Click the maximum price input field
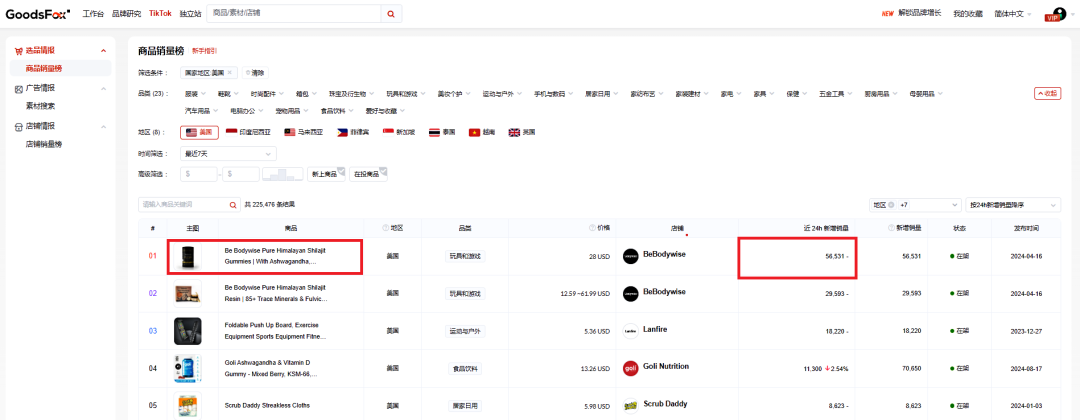The image size is (1080, 420). coord(240,174)
